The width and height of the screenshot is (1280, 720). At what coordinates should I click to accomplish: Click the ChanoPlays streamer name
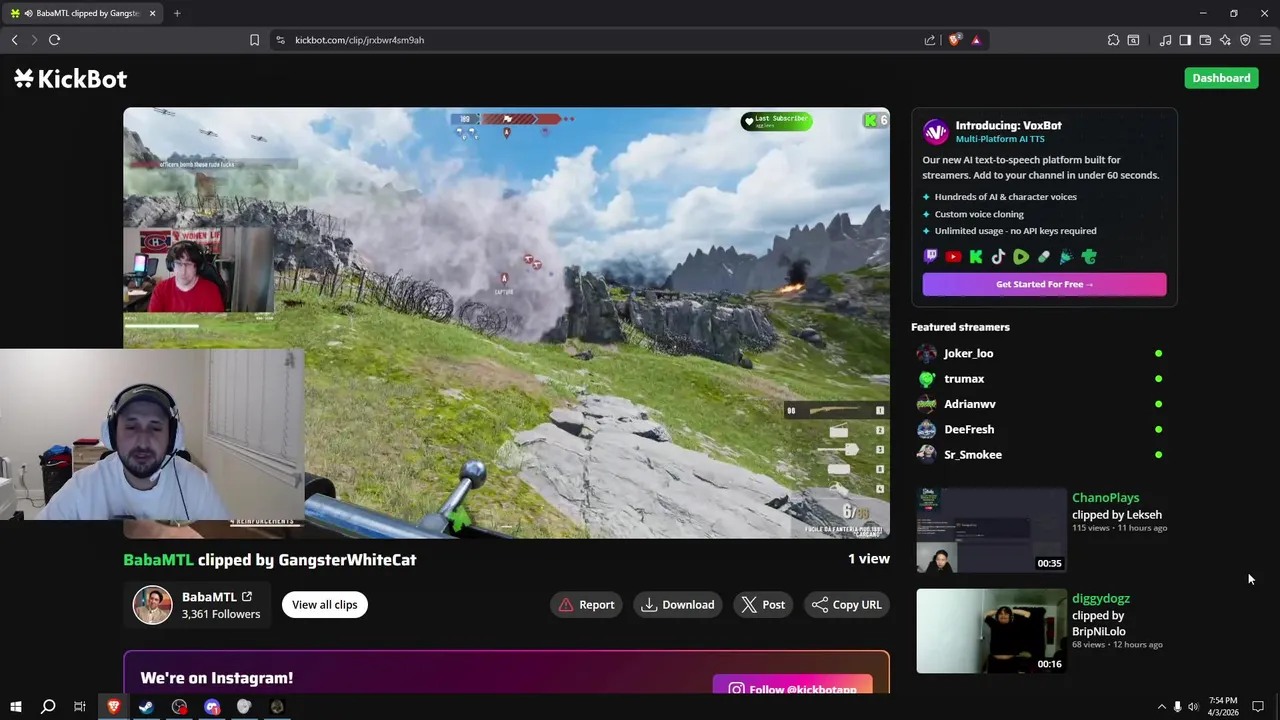(x=1105, y=498)
